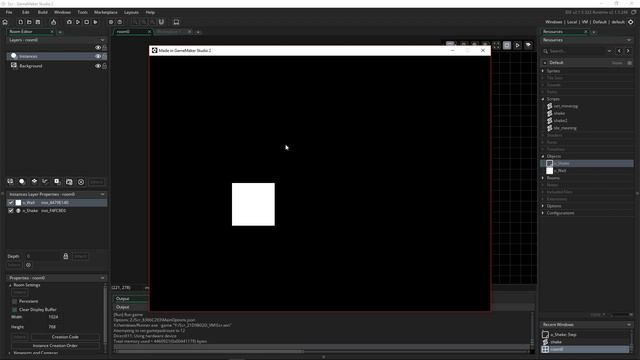Add a new asset layer

click(x=57, y=182)
